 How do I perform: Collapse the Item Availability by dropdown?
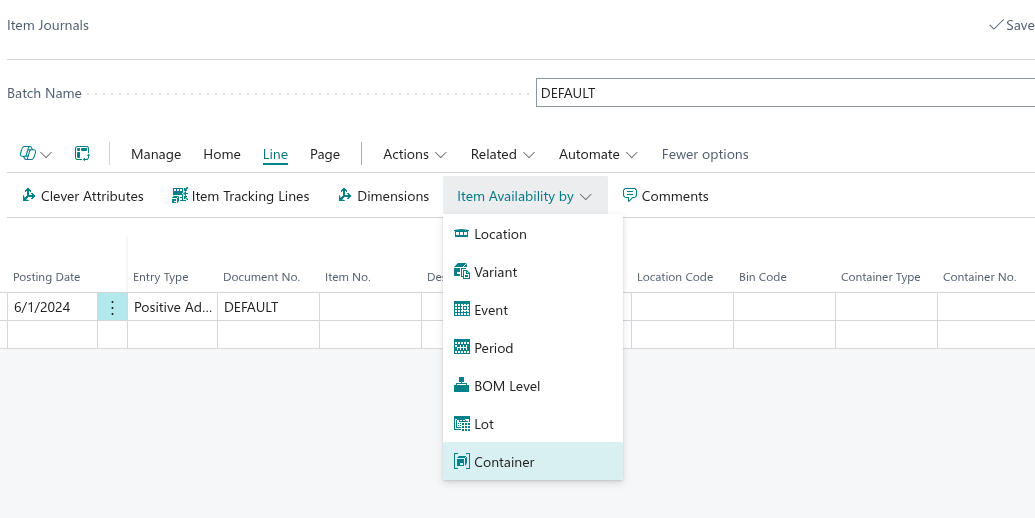click(x=524, y=196)
